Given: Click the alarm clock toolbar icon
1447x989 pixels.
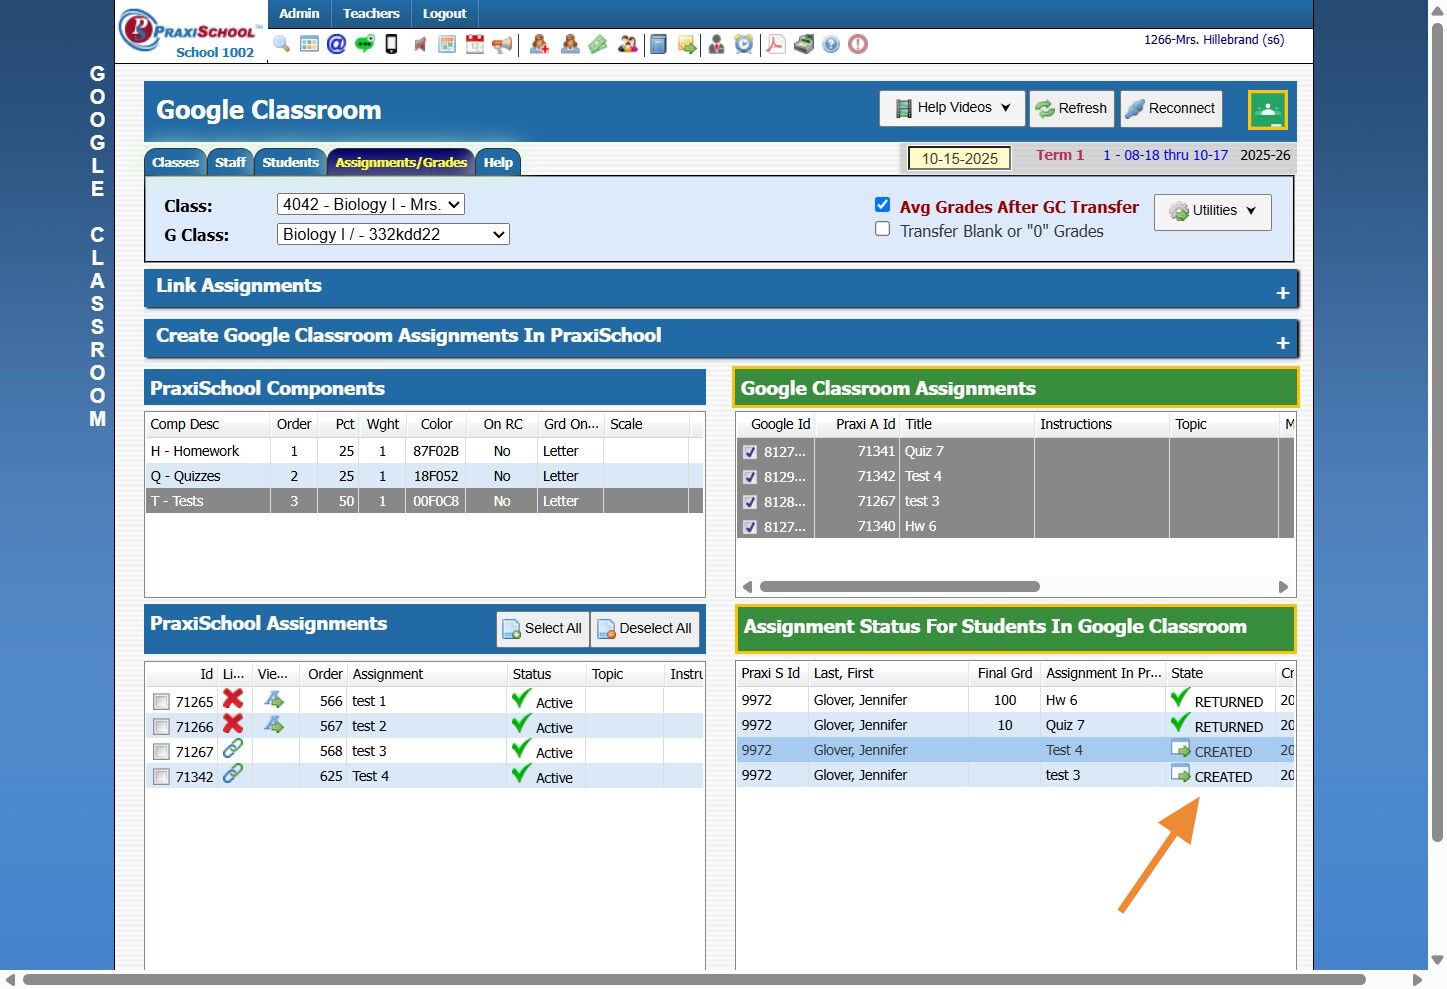Looking at the screenshot, I should (x=744, y=44).
